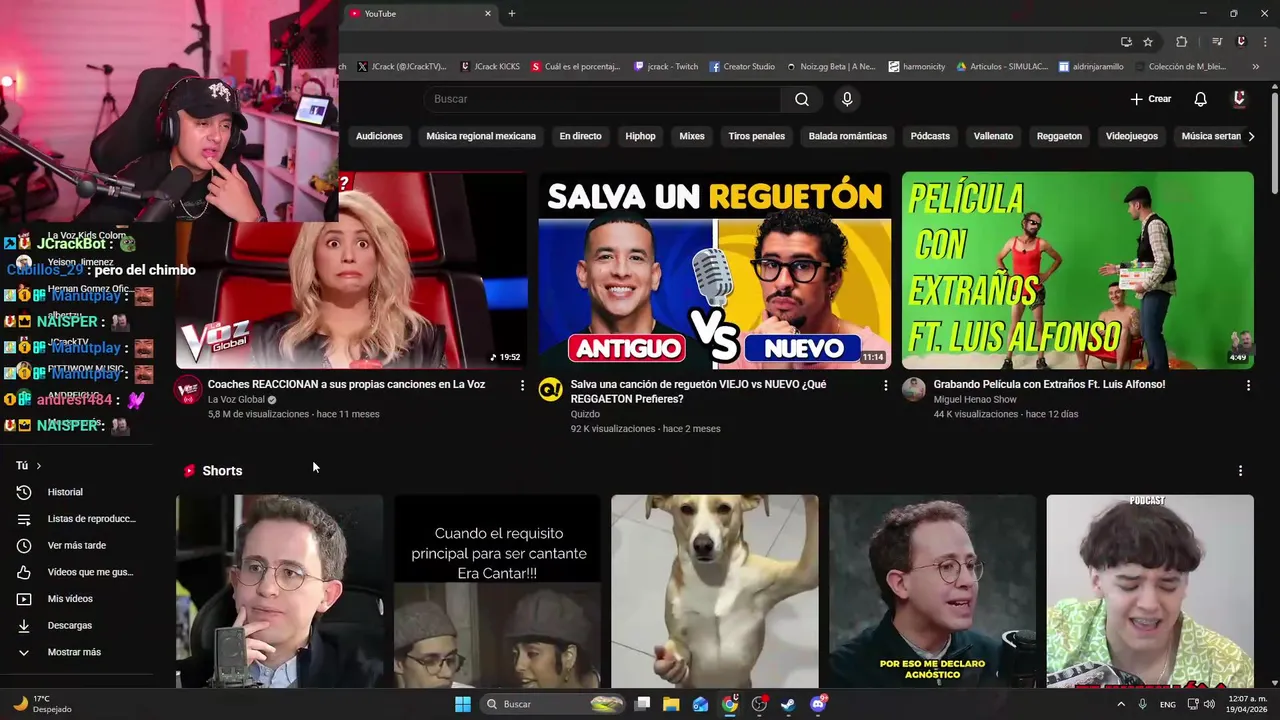Open the Chrome extensions puzzle icon
This screenshot has width=1280, height=720.
pos(1182,42)
